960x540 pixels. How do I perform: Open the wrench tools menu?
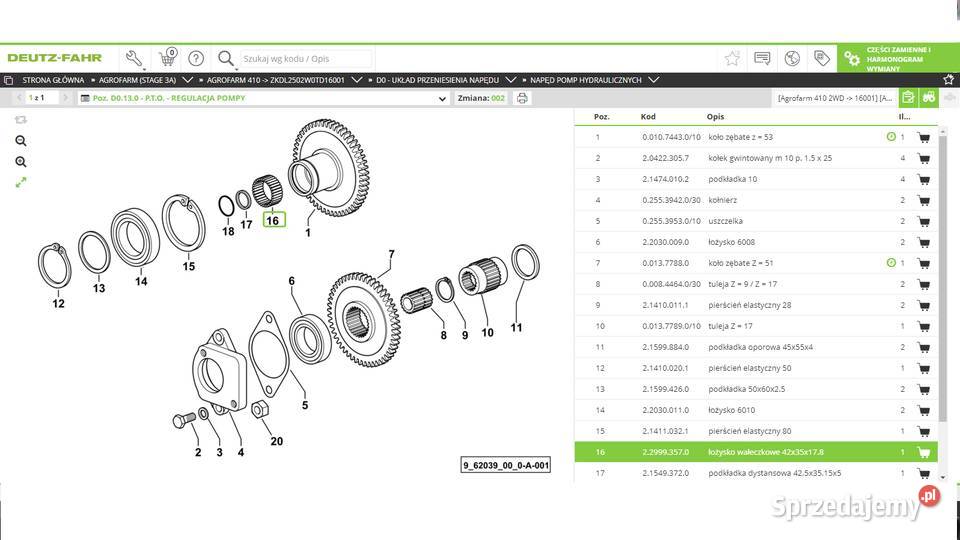[134, 58]
